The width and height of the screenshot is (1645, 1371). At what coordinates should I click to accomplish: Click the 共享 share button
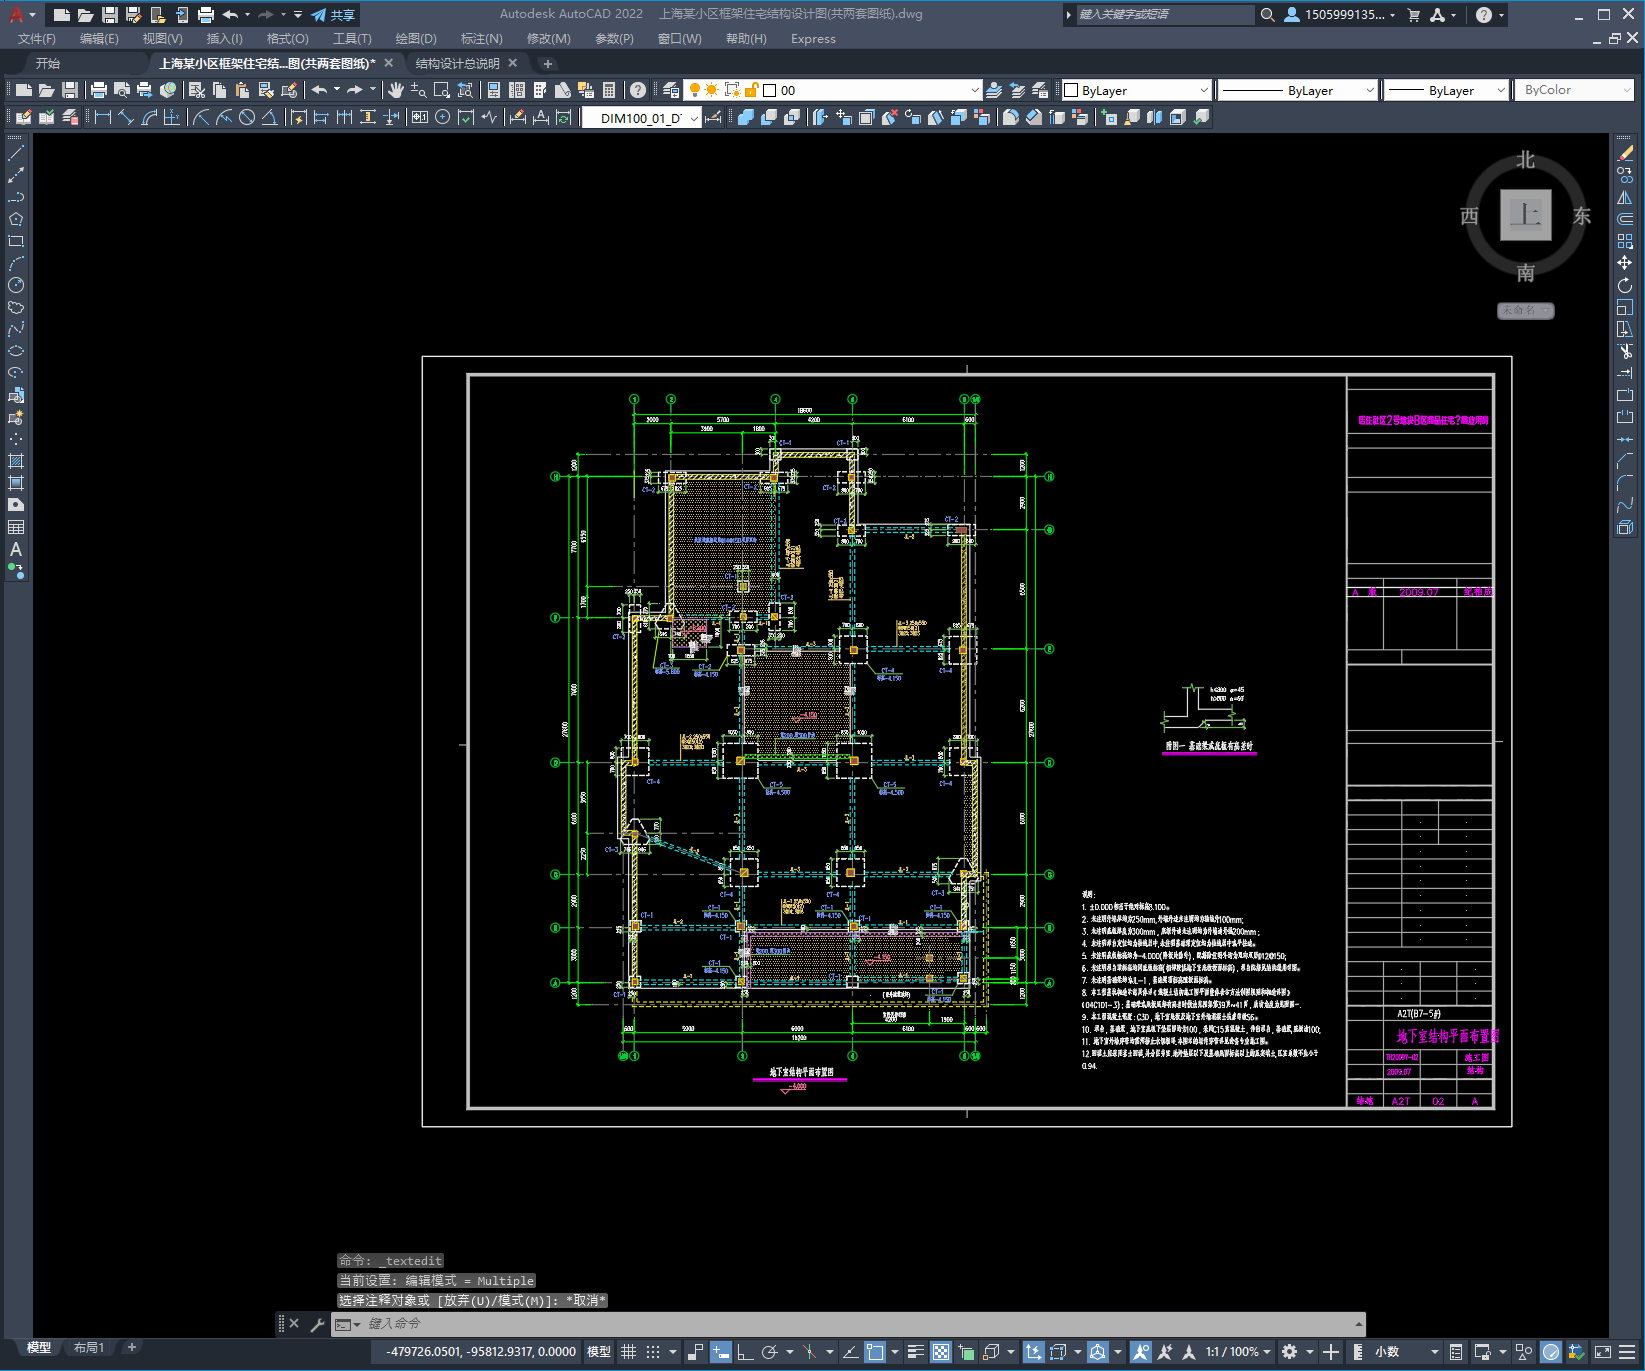pyautogui.click(x=334, y=15)
